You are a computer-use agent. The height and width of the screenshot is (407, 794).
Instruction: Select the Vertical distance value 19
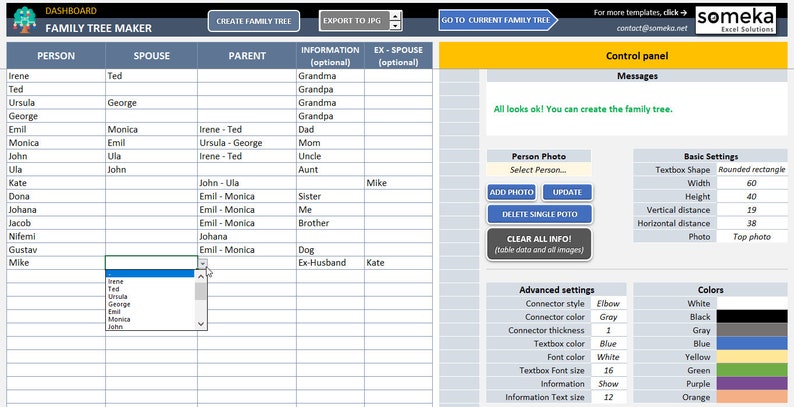[x=751, y=210]
